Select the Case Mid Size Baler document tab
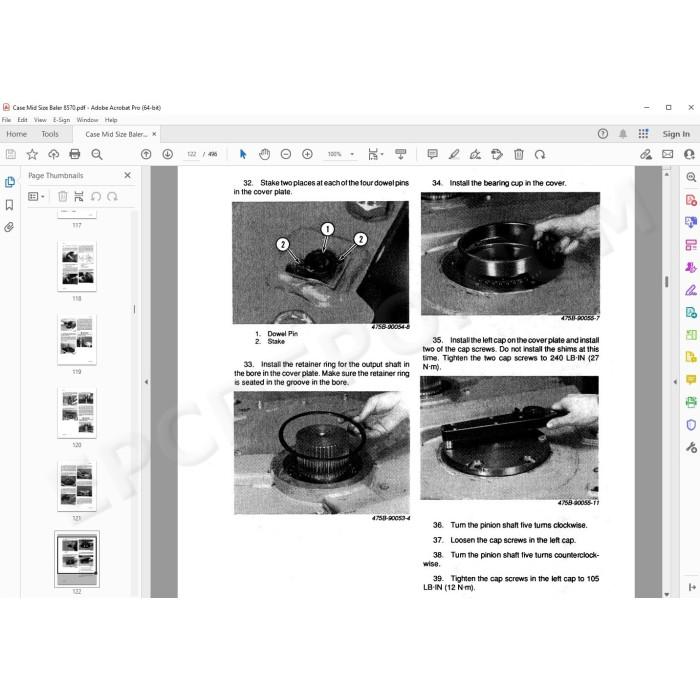The width and height of the screenshot is (700, 700). coord(116,134)
